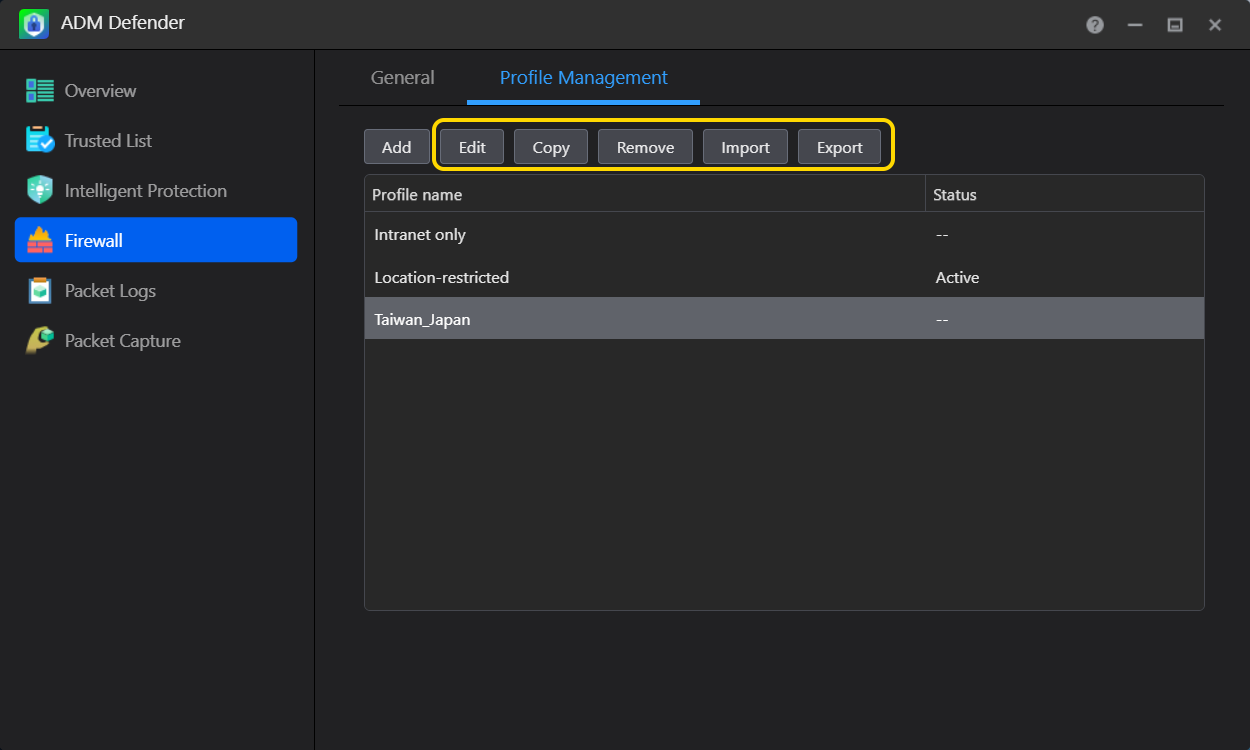Close the ADM Defender window
This screenshot has width=1250, height=750.
[1215, 25]
